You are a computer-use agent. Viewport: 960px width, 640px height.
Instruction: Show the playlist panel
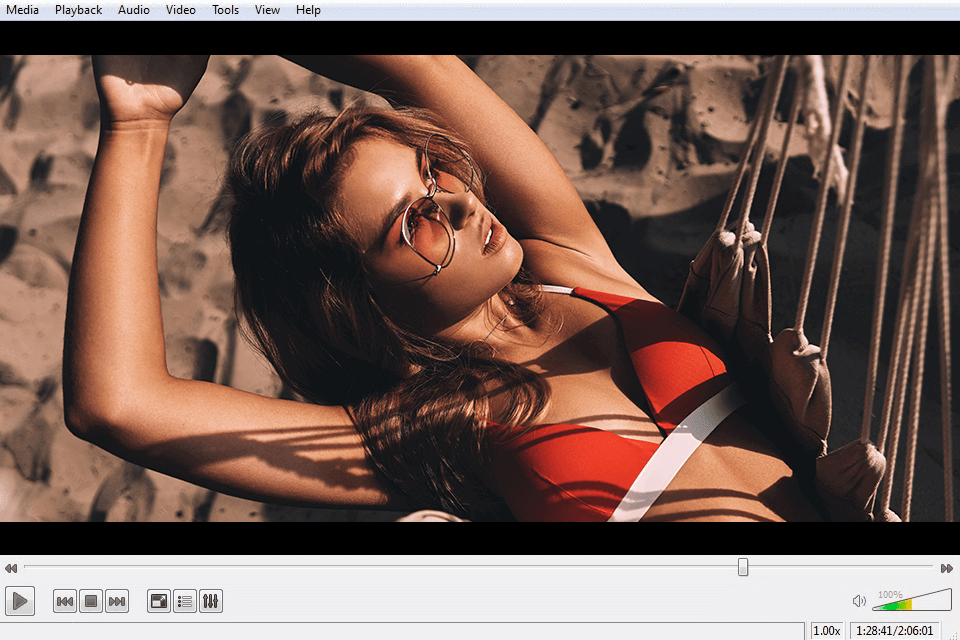click(185, 601)
